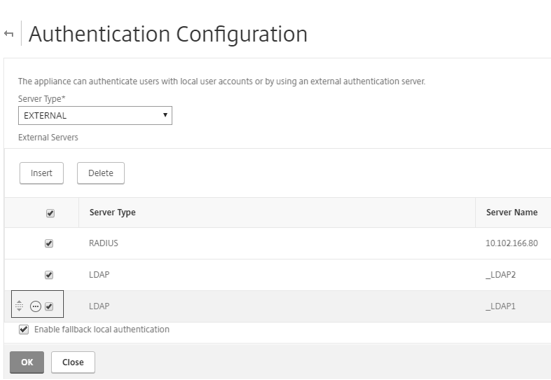Click the Authentication Configuration heading

(x=168, y=34)
